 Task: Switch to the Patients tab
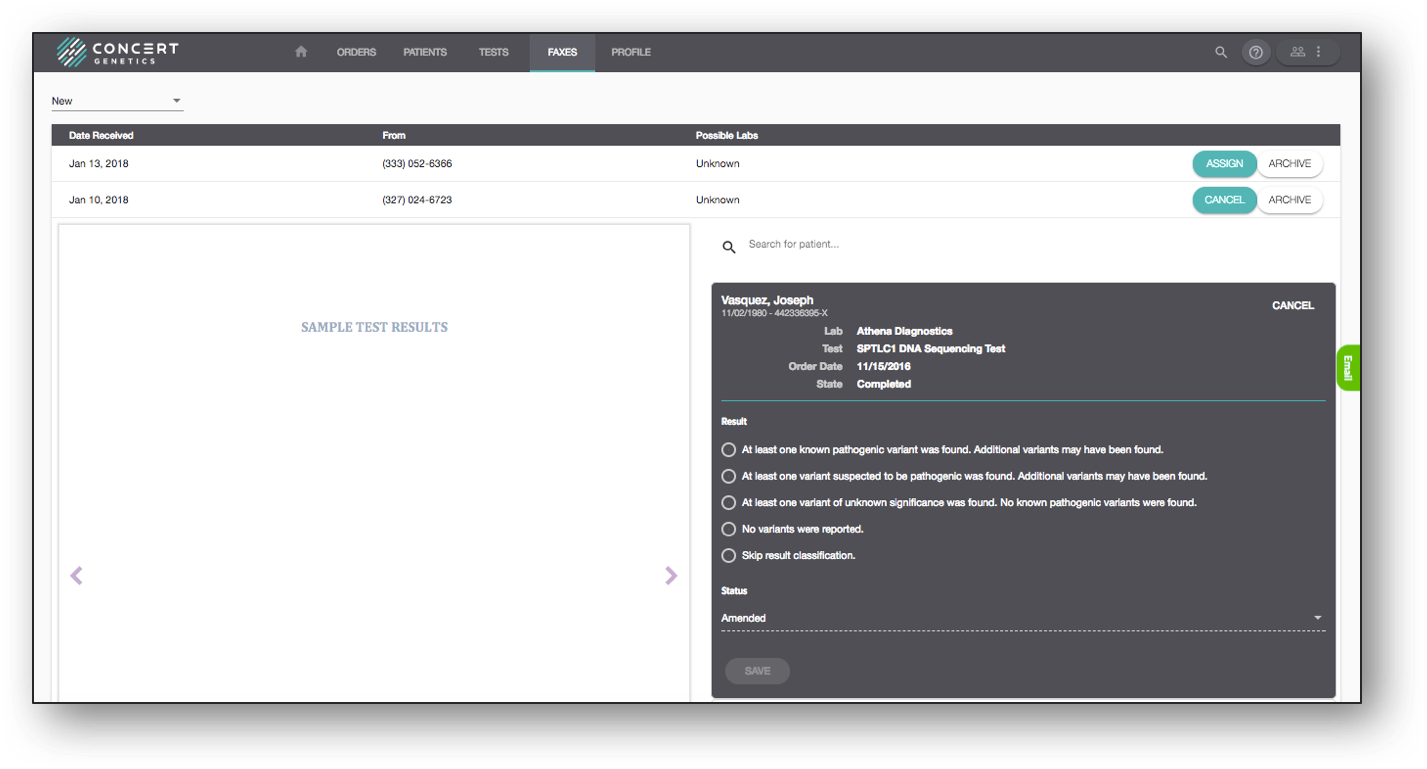click(425, 52)
